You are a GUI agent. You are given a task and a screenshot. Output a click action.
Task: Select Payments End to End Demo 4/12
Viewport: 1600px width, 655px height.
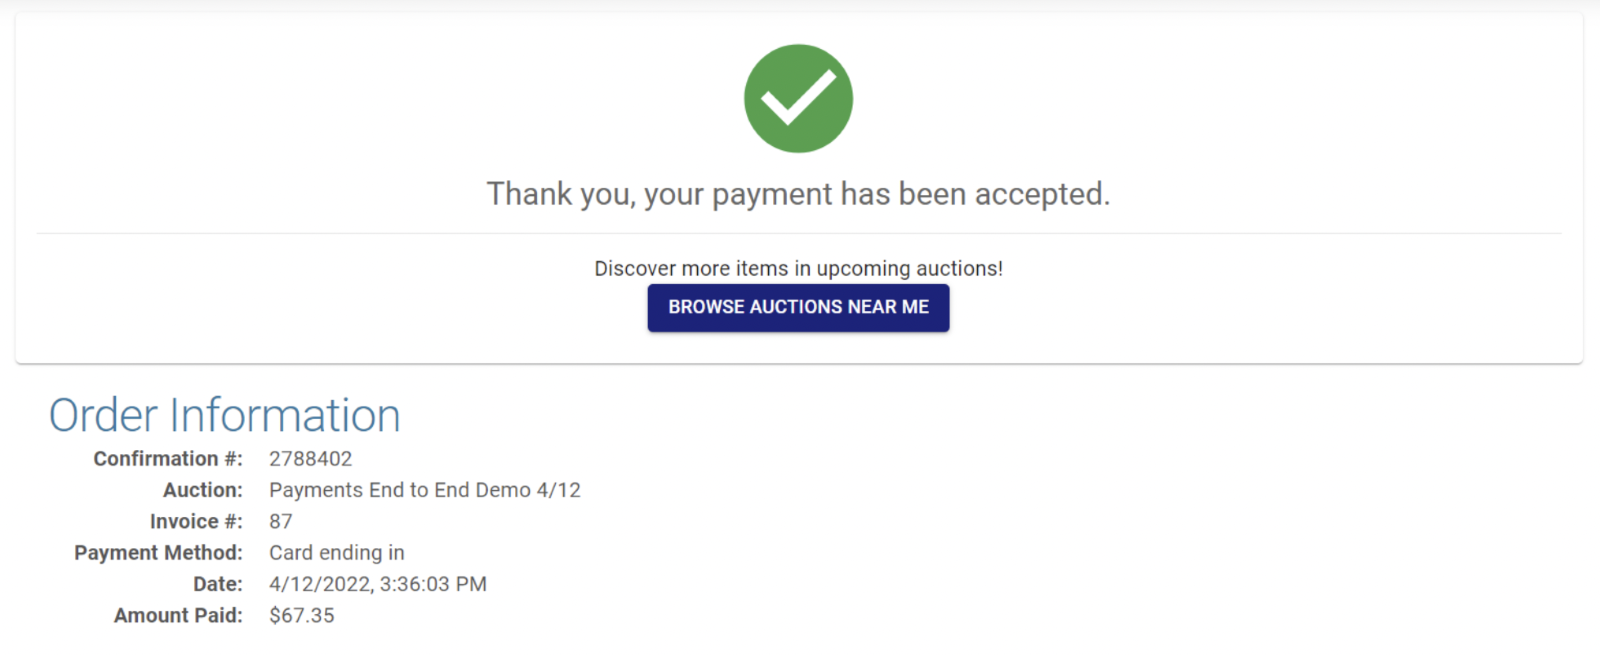click(425, 490)
